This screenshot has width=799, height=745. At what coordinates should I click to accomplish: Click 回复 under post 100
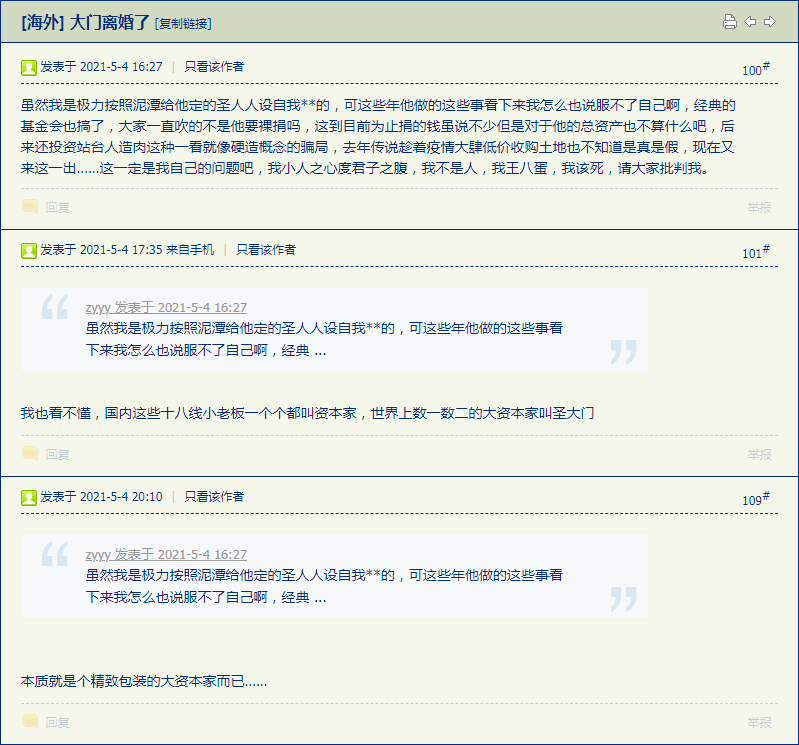(x=57, y=207)
